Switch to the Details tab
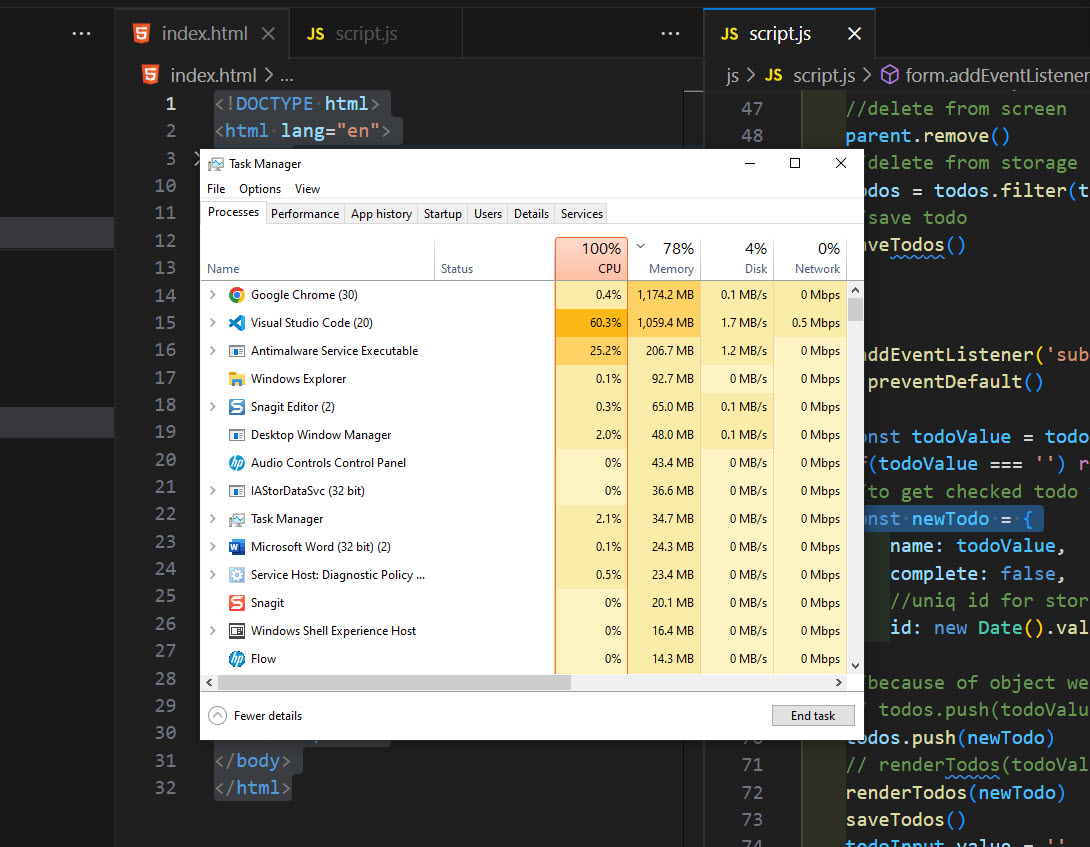This screenshot has width=1090, height=847. (532, 213)
